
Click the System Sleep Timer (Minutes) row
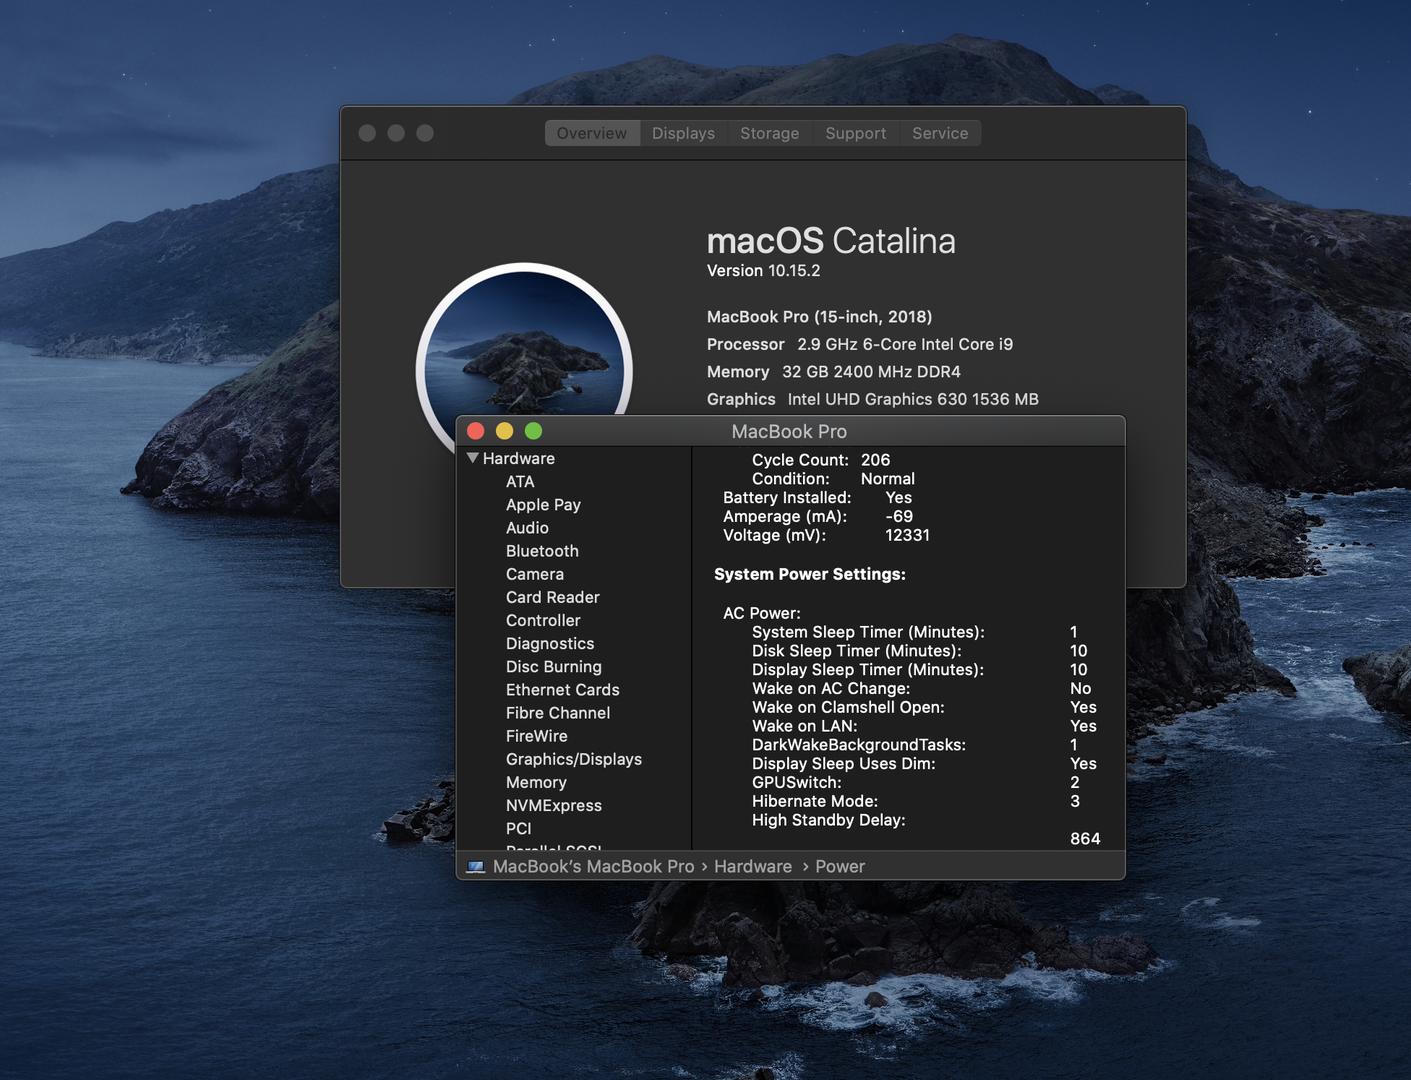[x=915, y=632]
